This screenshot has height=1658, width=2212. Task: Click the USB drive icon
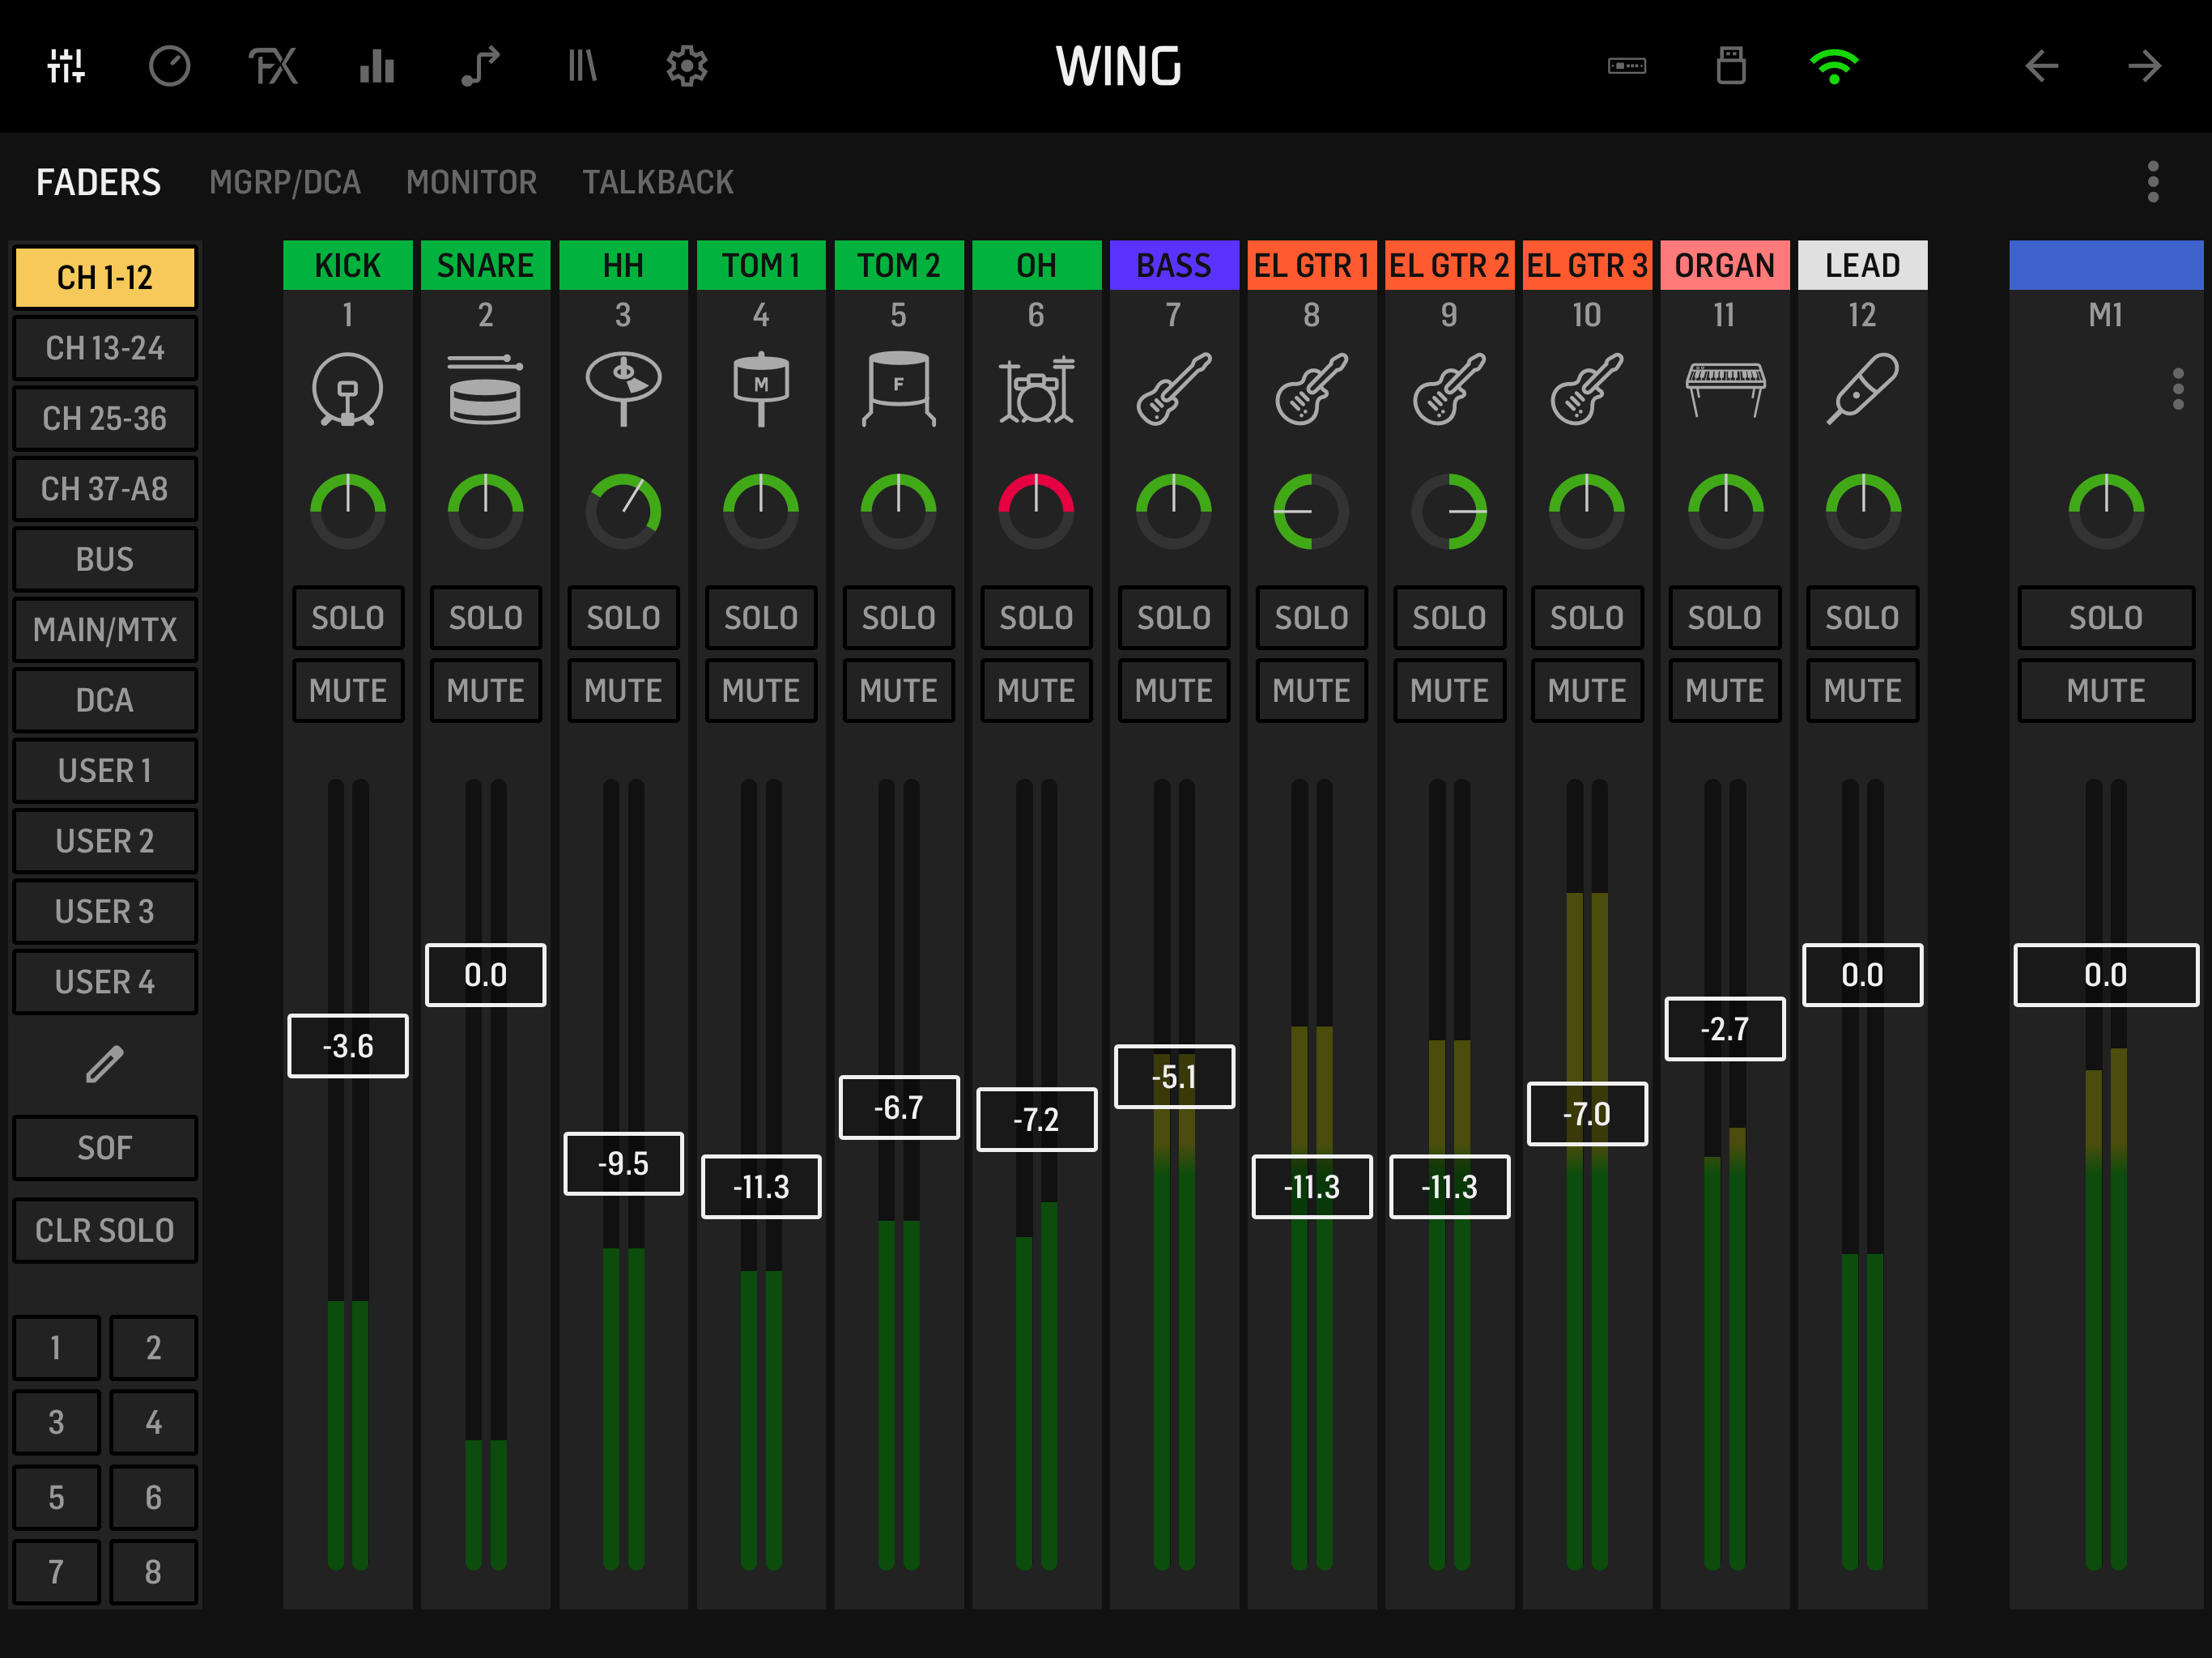1731,66
